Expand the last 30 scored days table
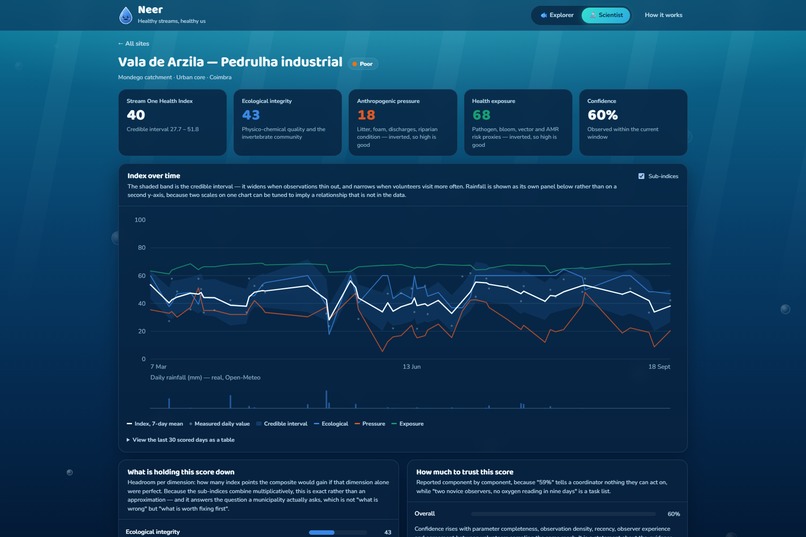The width and height of the screenshot is (806, 537). (180, 440)
